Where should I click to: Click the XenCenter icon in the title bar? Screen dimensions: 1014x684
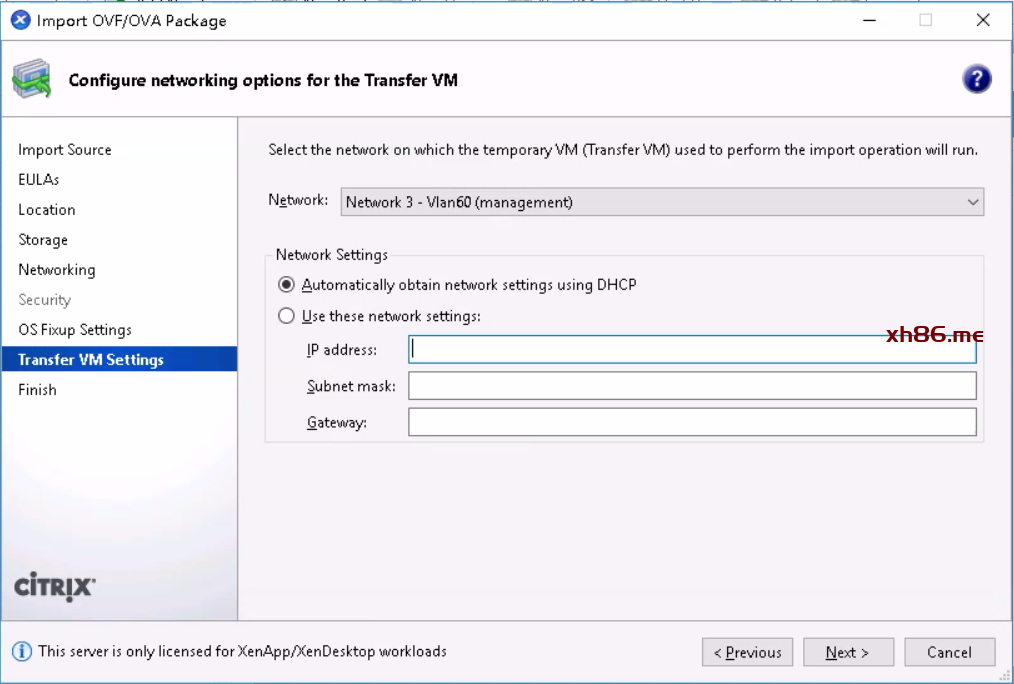tap(20, 20)
